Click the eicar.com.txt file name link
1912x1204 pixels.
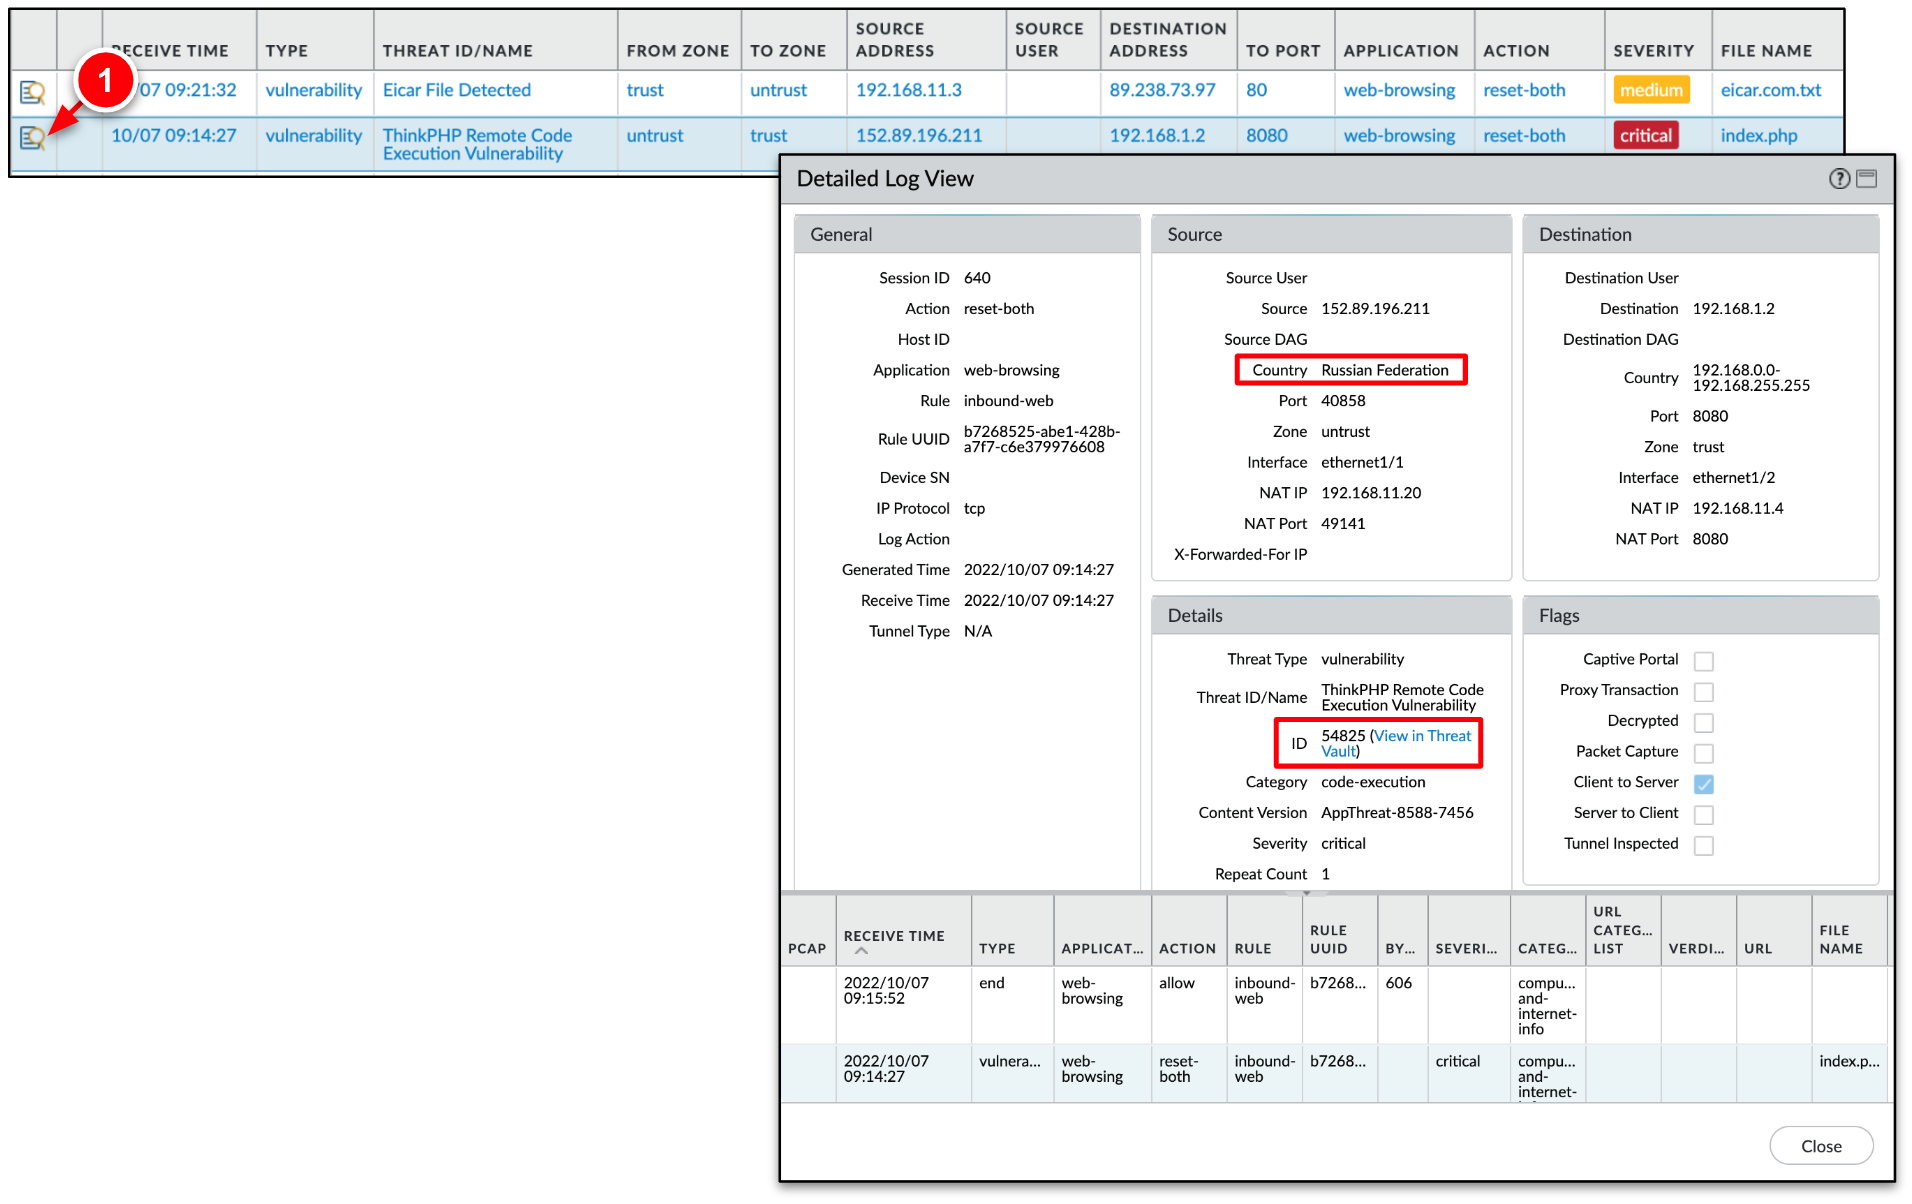pos(1770,90)
